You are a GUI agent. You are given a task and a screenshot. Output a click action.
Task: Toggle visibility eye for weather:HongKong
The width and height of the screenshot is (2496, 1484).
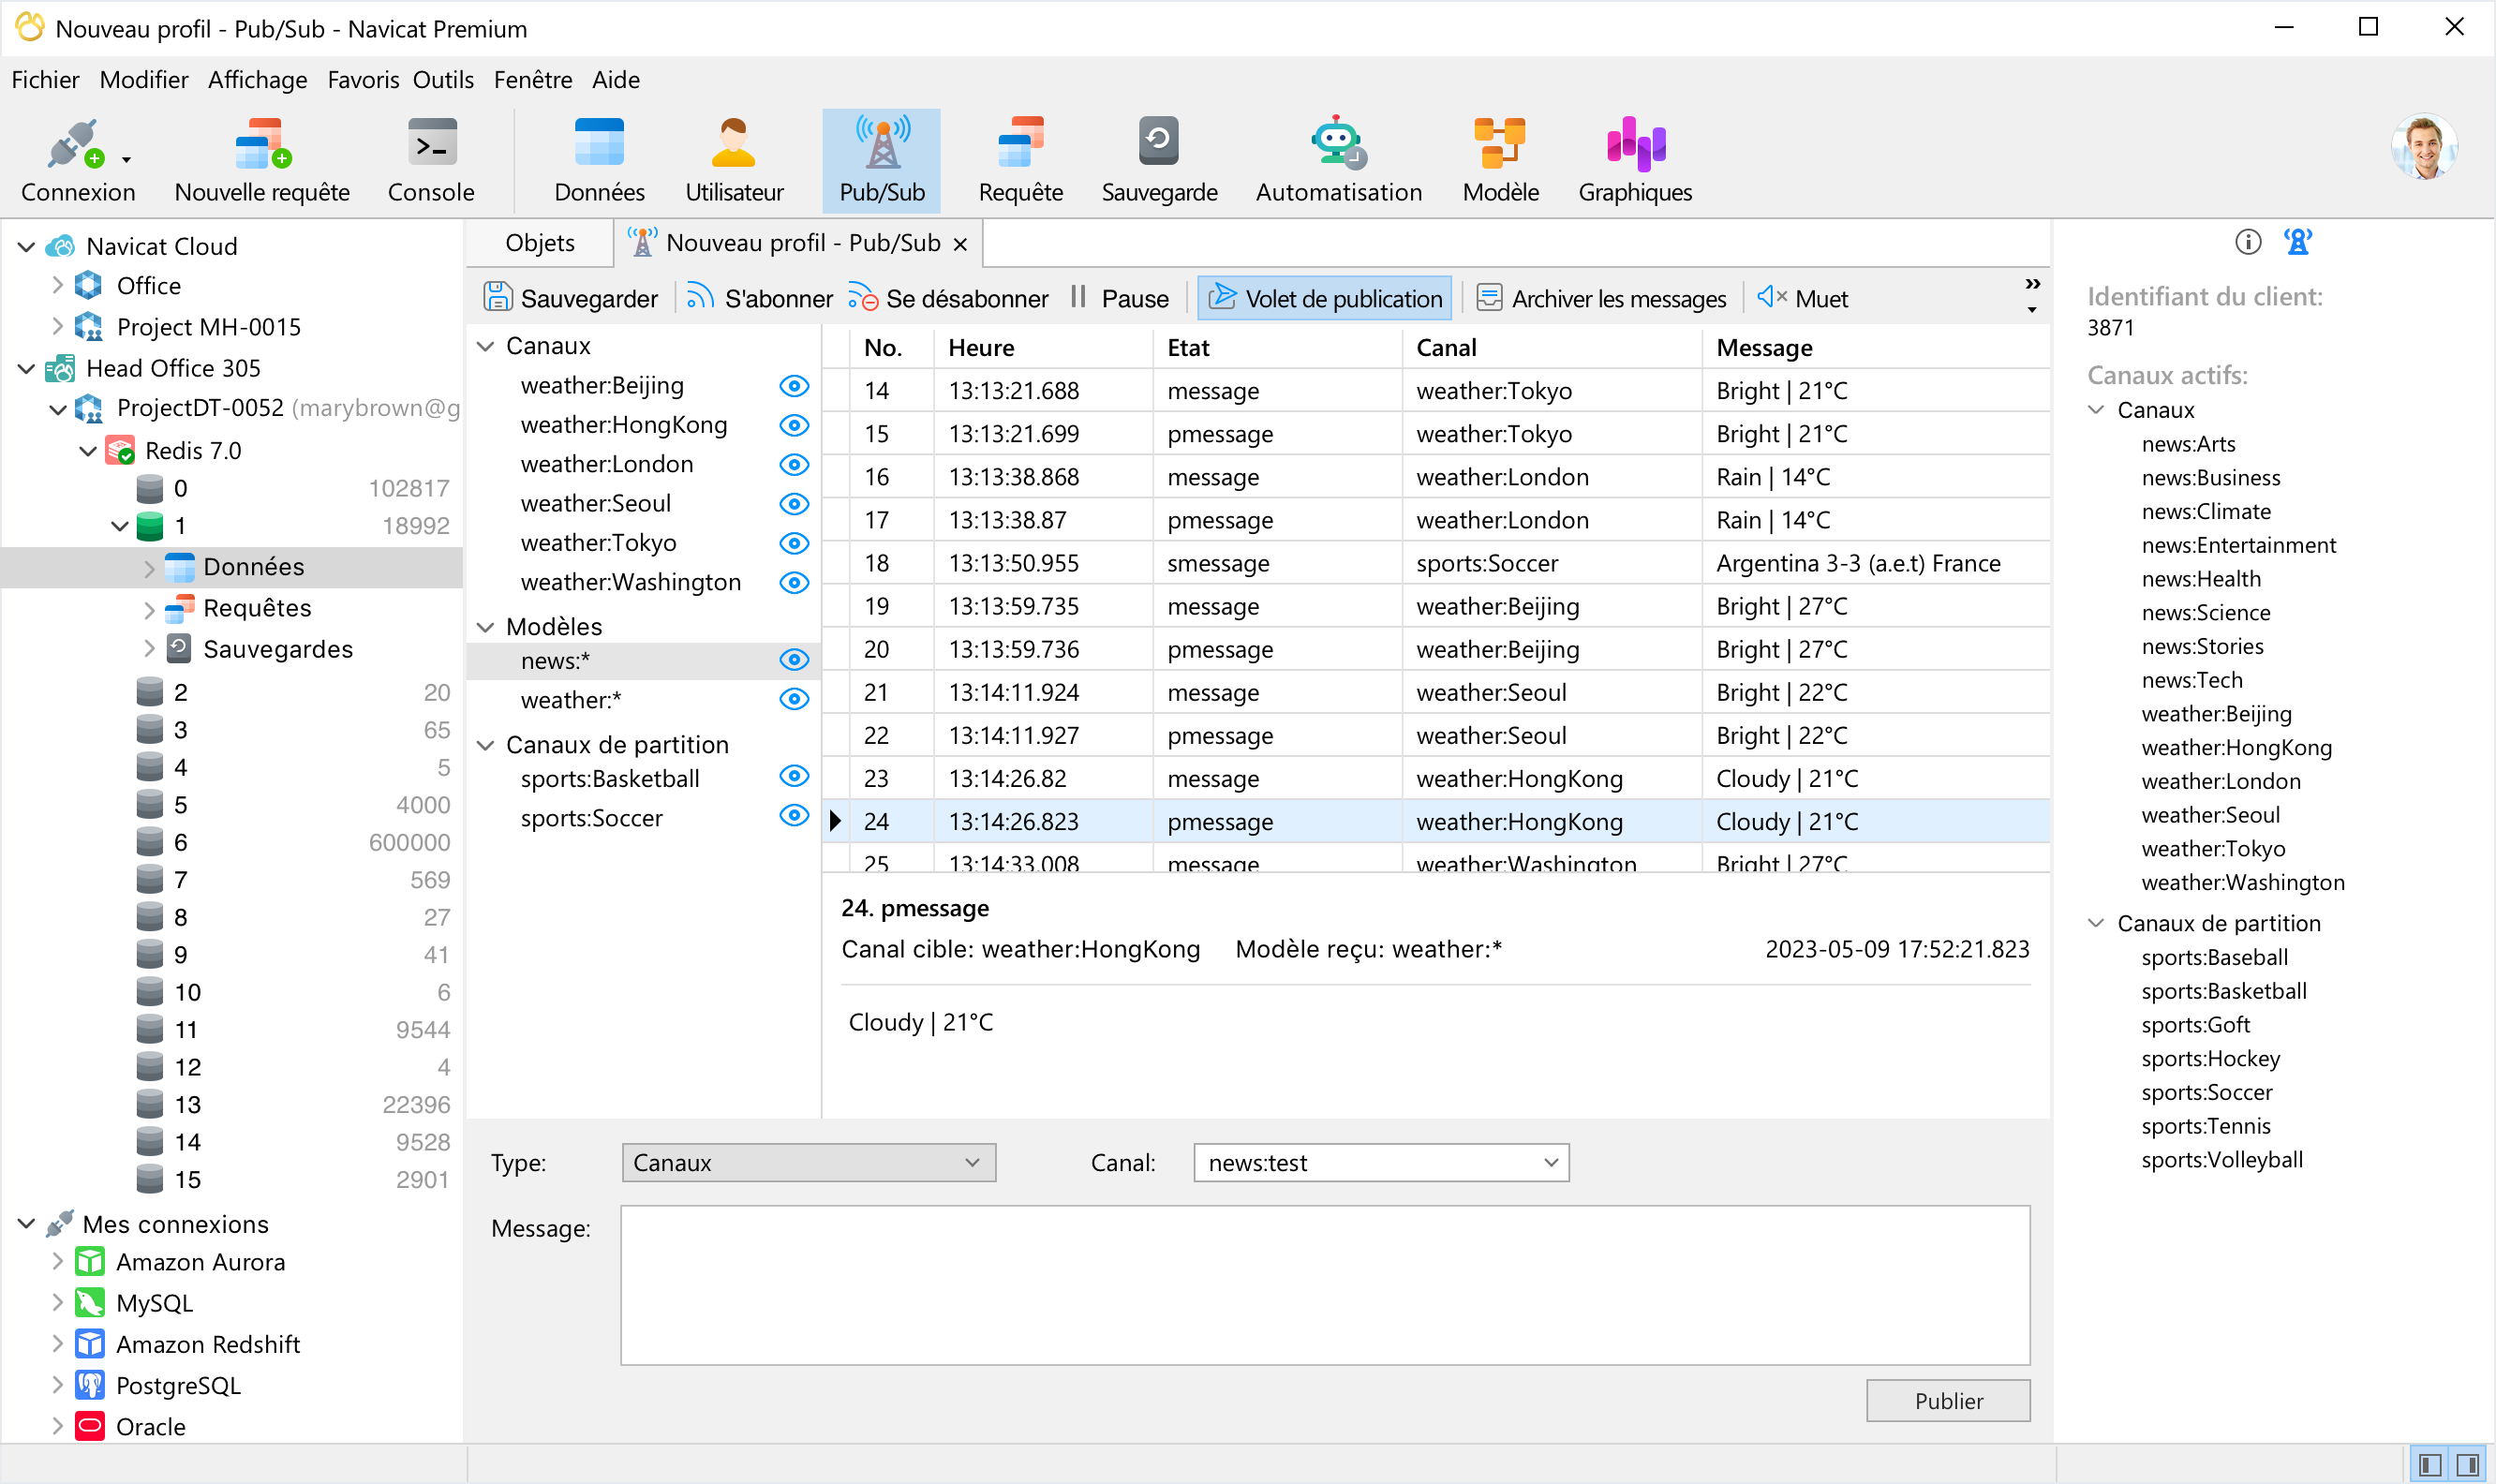tap(794, 425)
